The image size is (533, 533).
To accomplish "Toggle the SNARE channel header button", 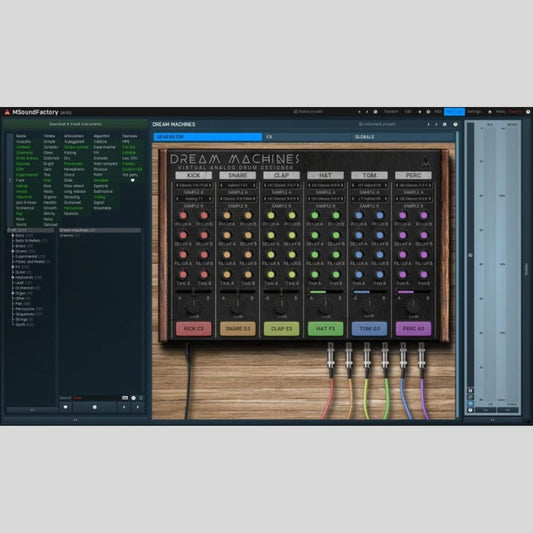I will point(237,175).
